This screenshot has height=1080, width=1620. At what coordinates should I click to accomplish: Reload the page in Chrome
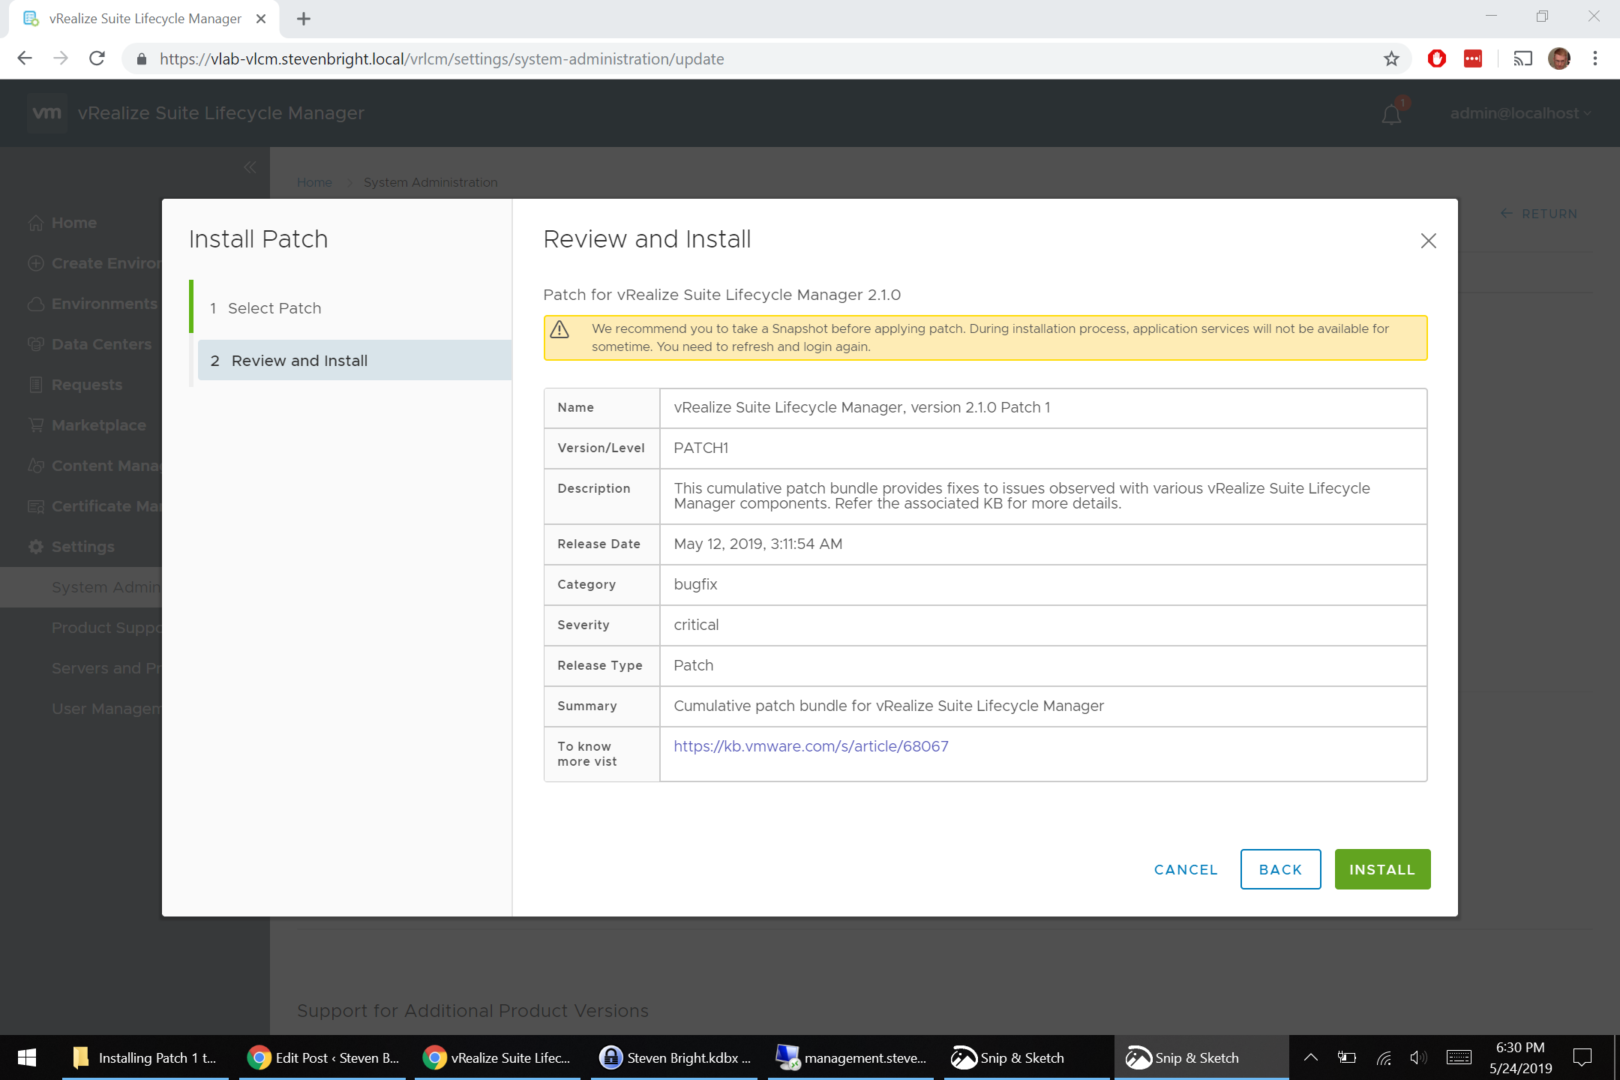pyautogui.click(x=97, y=59)
